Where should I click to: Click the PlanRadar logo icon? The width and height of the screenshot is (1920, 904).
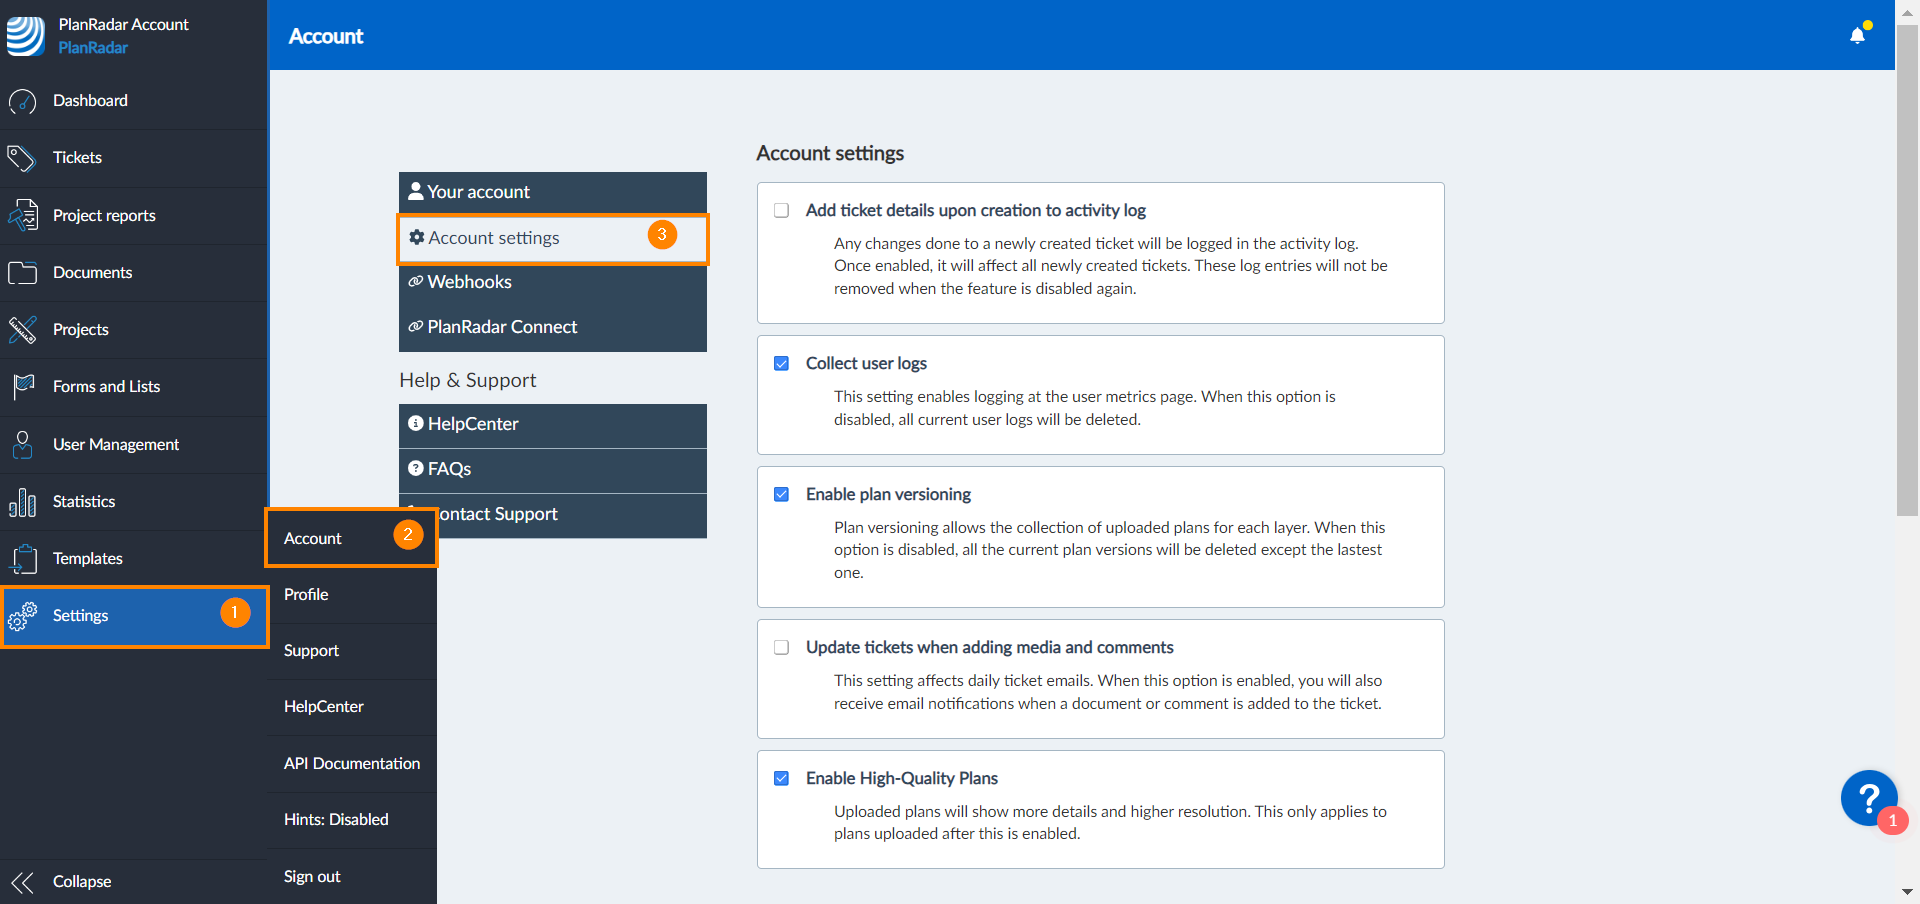pyautogui.click(x=26, y=36)
